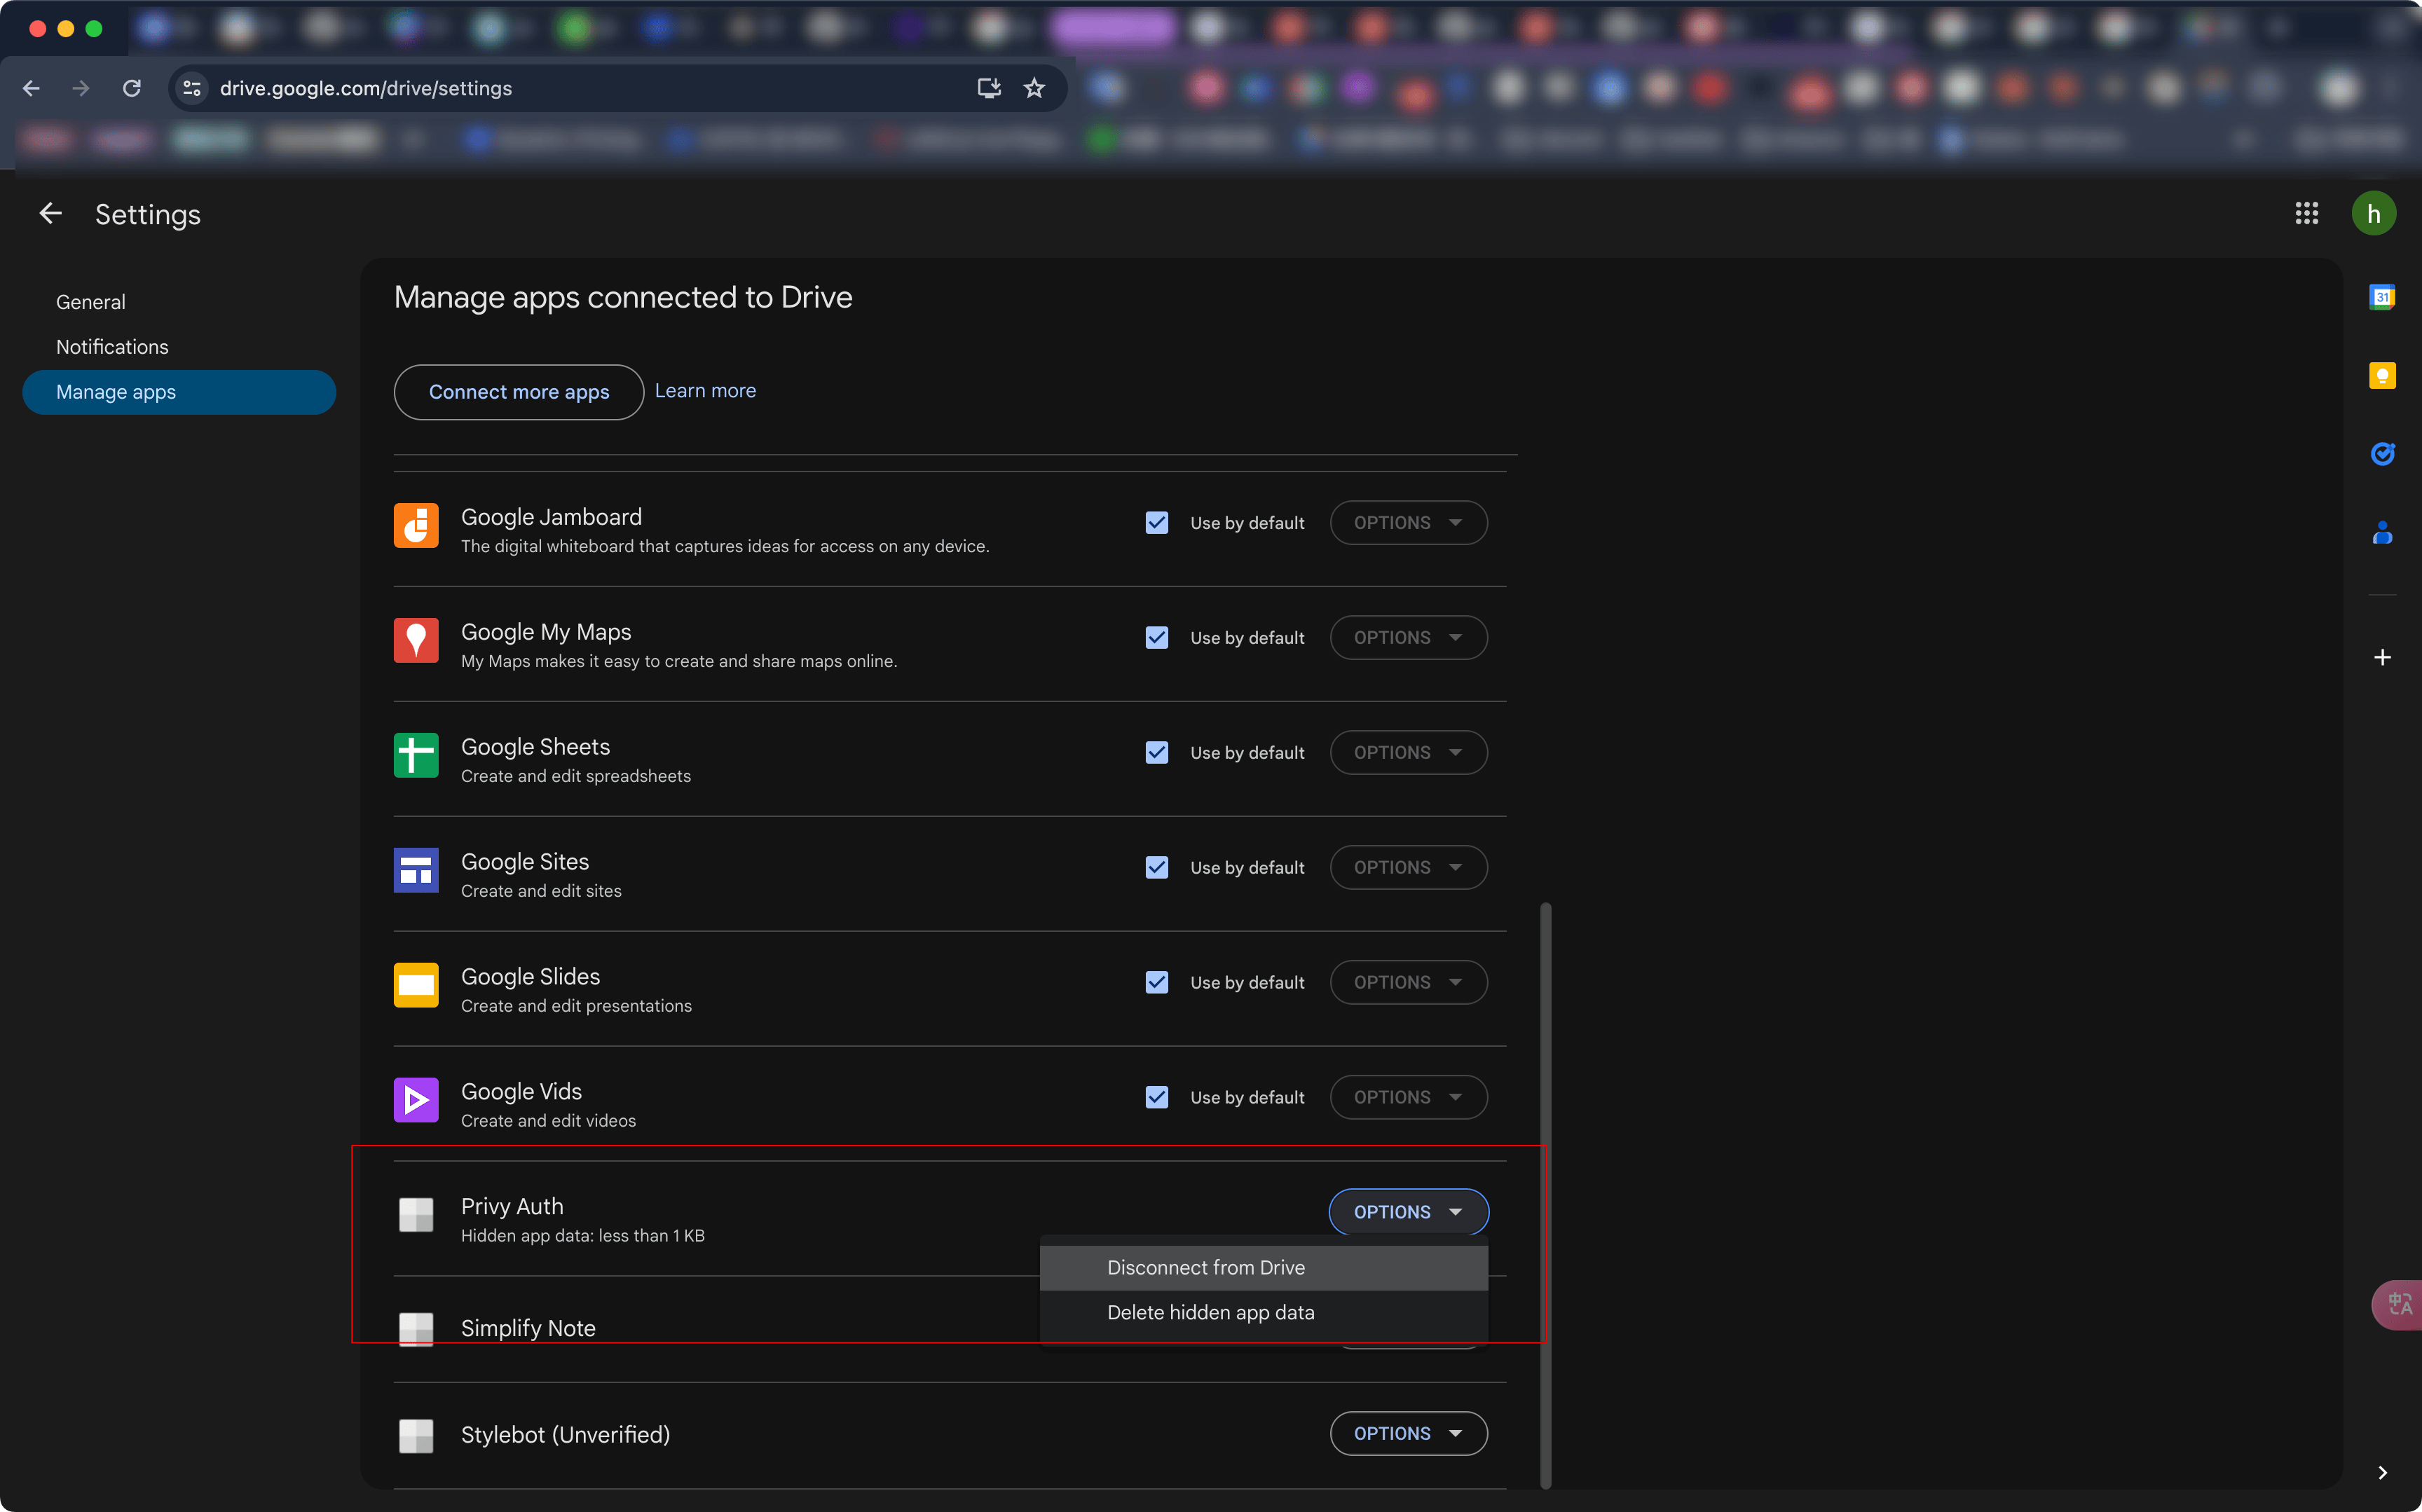Uncheck Use by default for Google My Maps
Viewport: 2422px width, 1512px height.
pyautogui.click(x=1157, y=637)
